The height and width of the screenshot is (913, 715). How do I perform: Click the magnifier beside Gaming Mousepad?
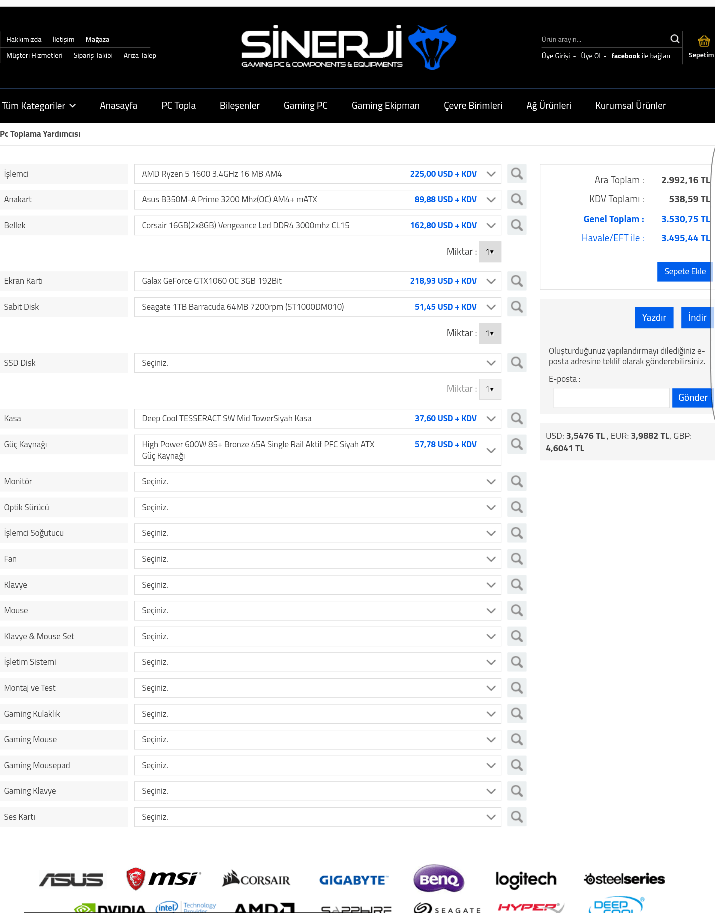pos(516,765)
